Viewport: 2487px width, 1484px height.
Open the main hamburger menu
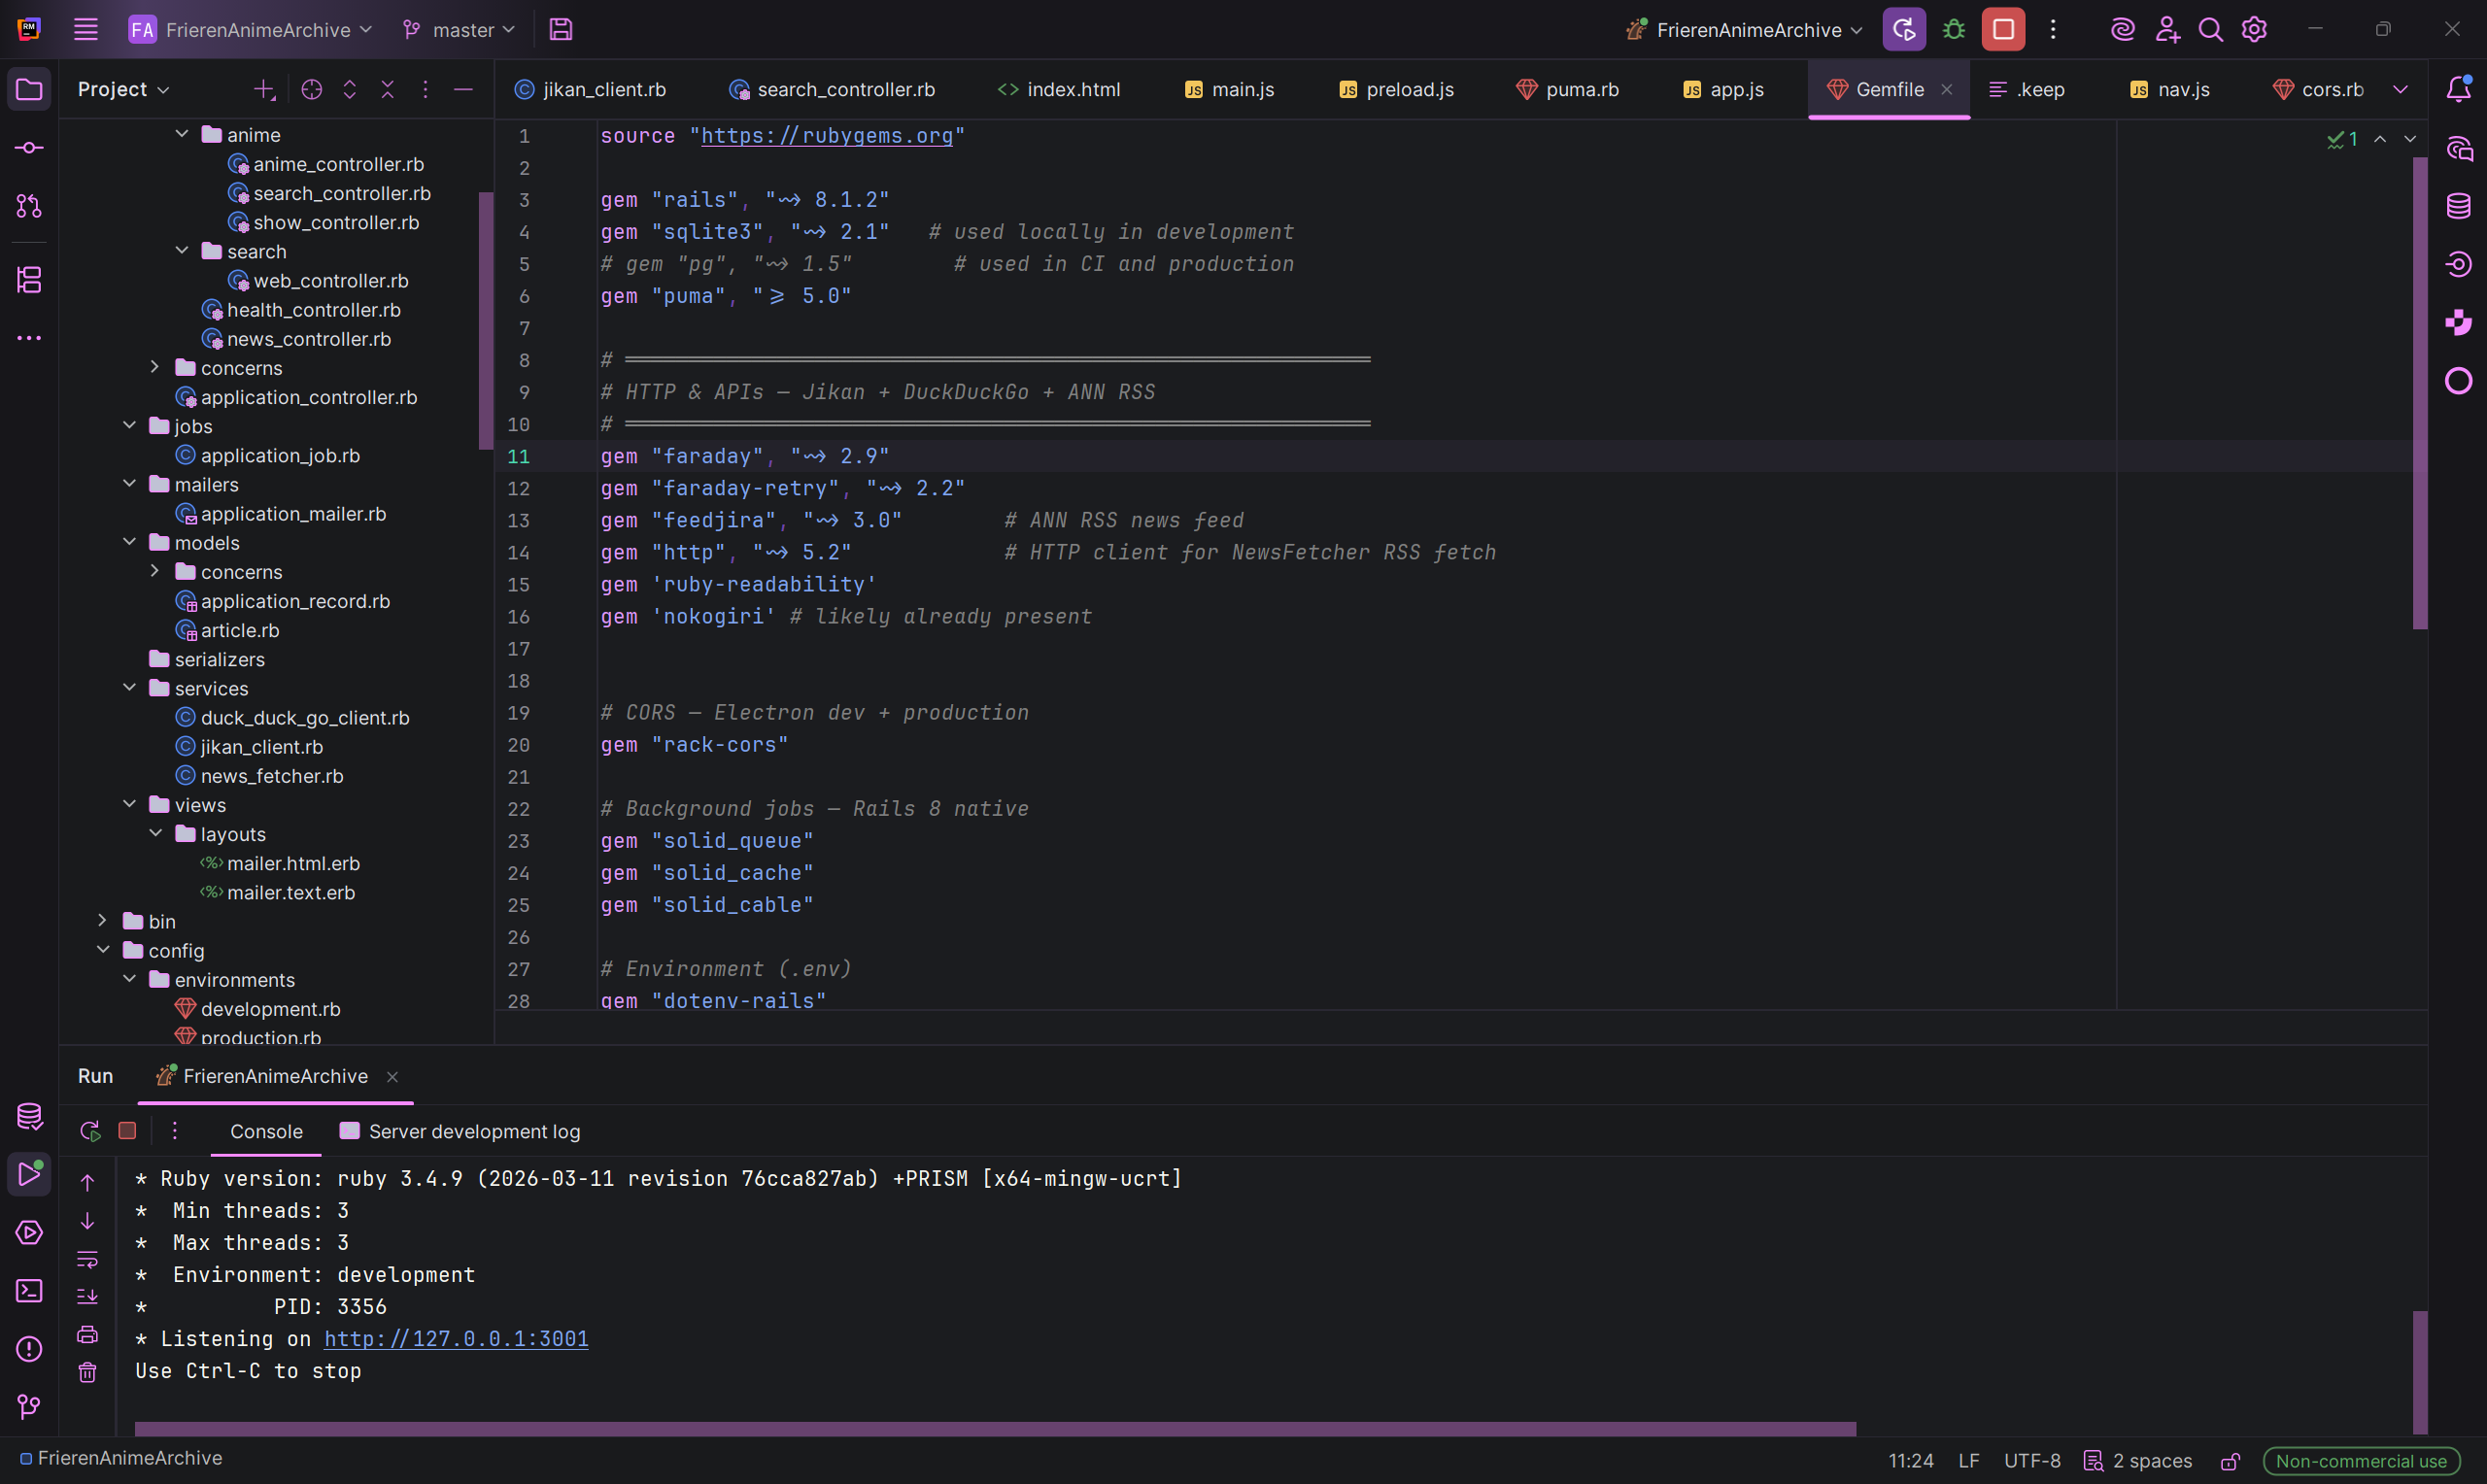(86, 30)
